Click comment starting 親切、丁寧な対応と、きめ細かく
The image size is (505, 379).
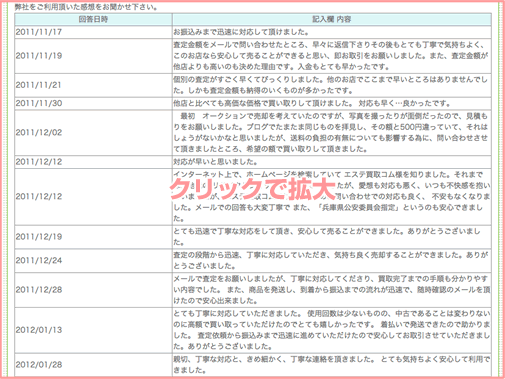click(x=332, y=365)
